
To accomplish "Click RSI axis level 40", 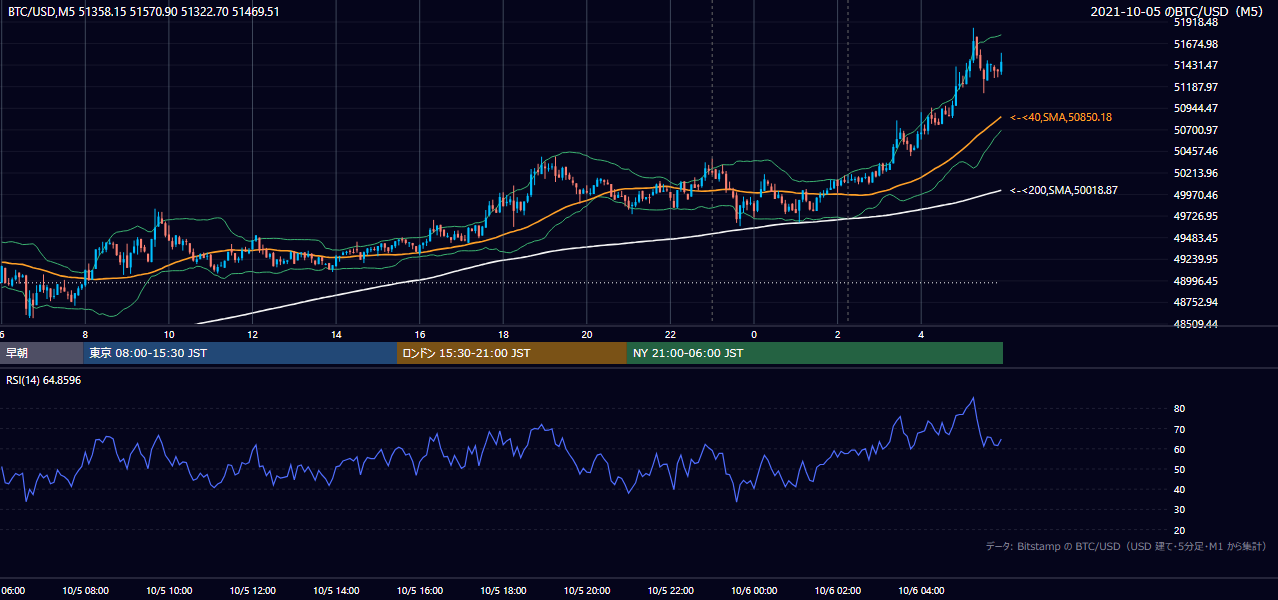I will pos(1179,489).
